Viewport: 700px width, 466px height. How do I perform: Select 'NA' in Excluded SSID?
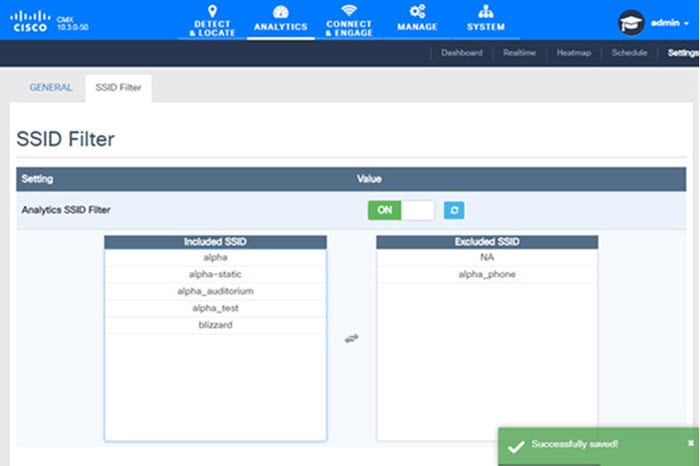tap(487, 258)
